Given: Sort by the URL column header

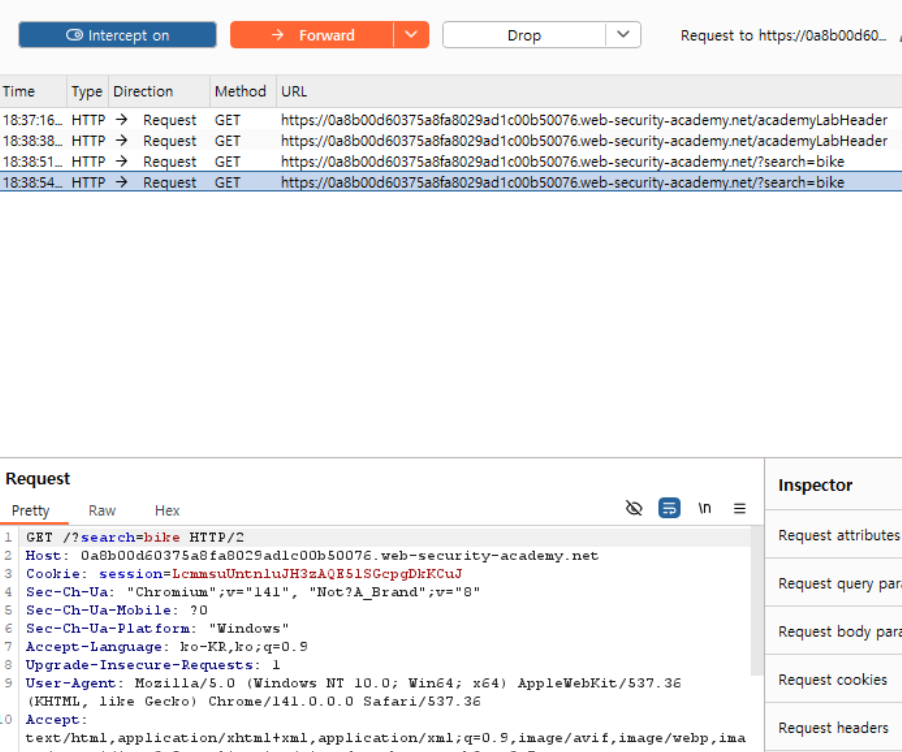Looking at the screenshot, I should [x=589, y=91].
